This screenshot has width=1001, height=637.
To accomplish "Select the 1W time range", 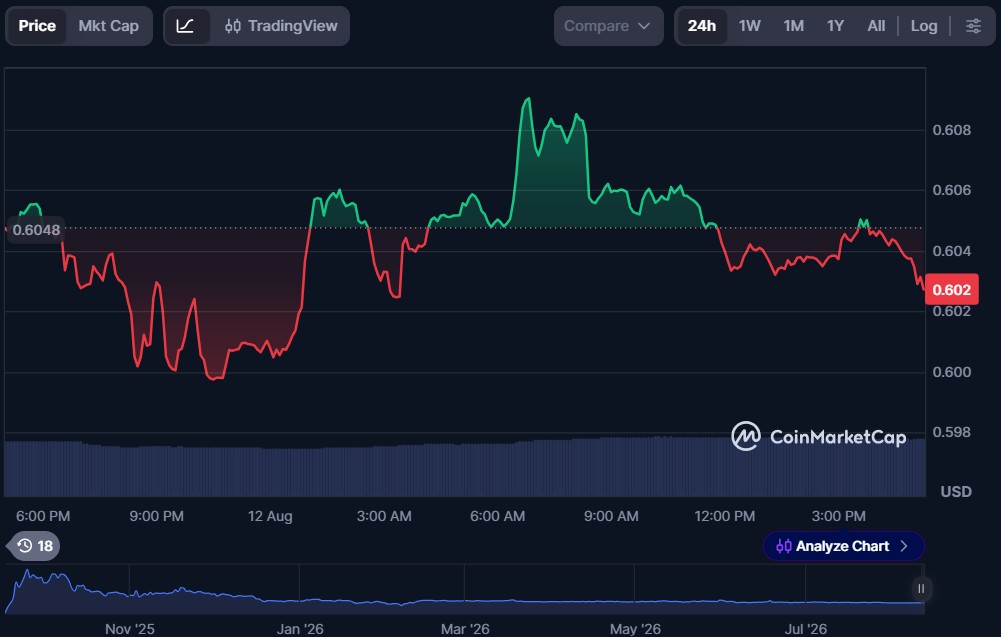I will click(x=749, y=26).
